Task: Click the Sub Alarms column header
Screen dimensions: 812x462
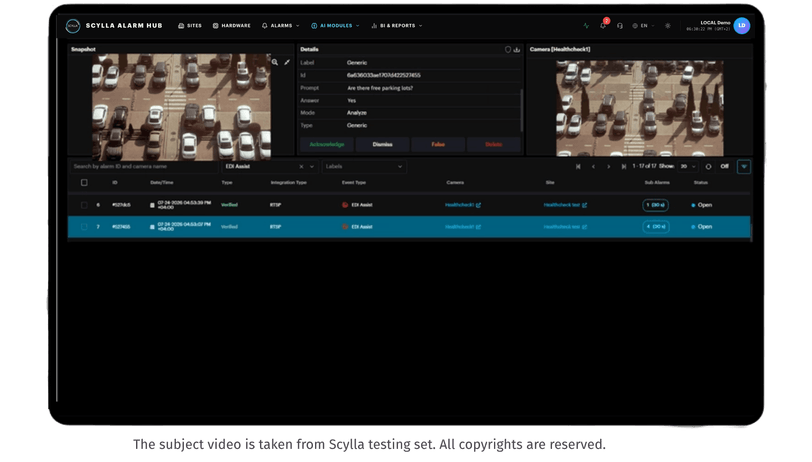Action: [657, 182]
